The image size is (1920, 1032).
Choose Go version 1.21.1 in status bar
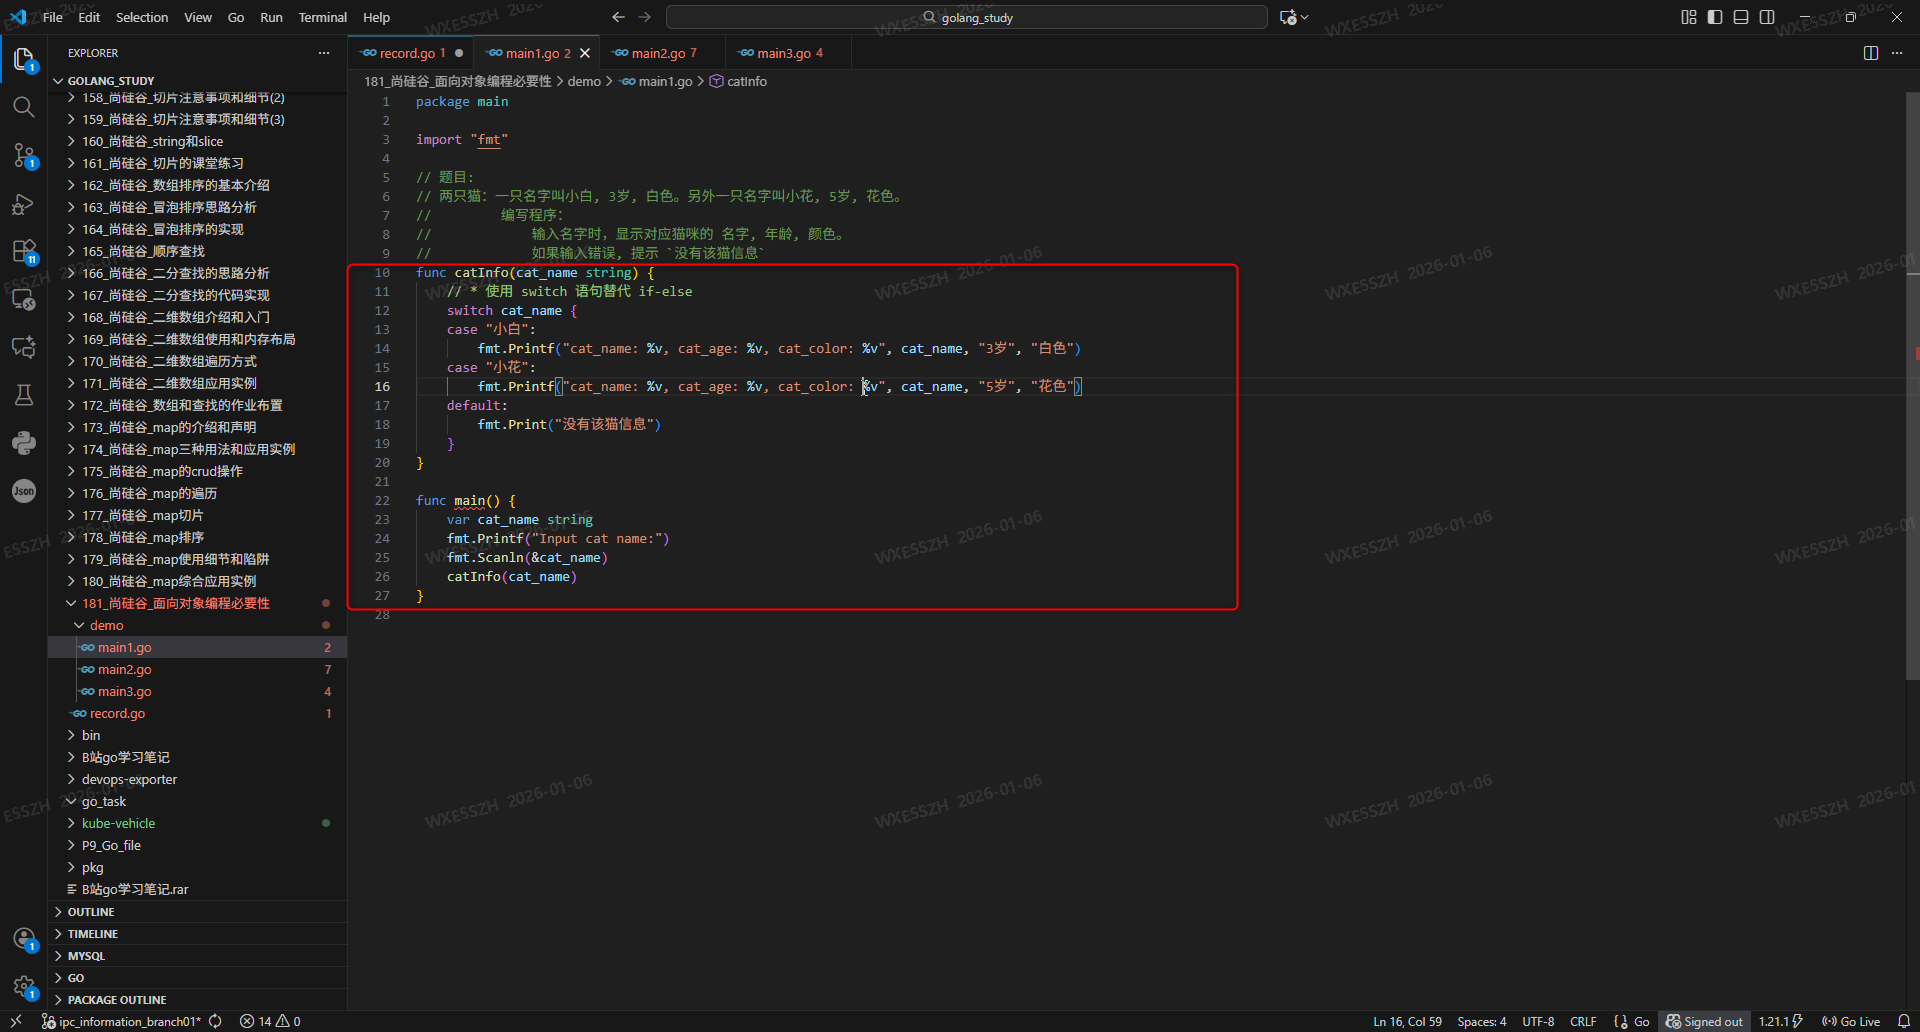[1780, 1021]
